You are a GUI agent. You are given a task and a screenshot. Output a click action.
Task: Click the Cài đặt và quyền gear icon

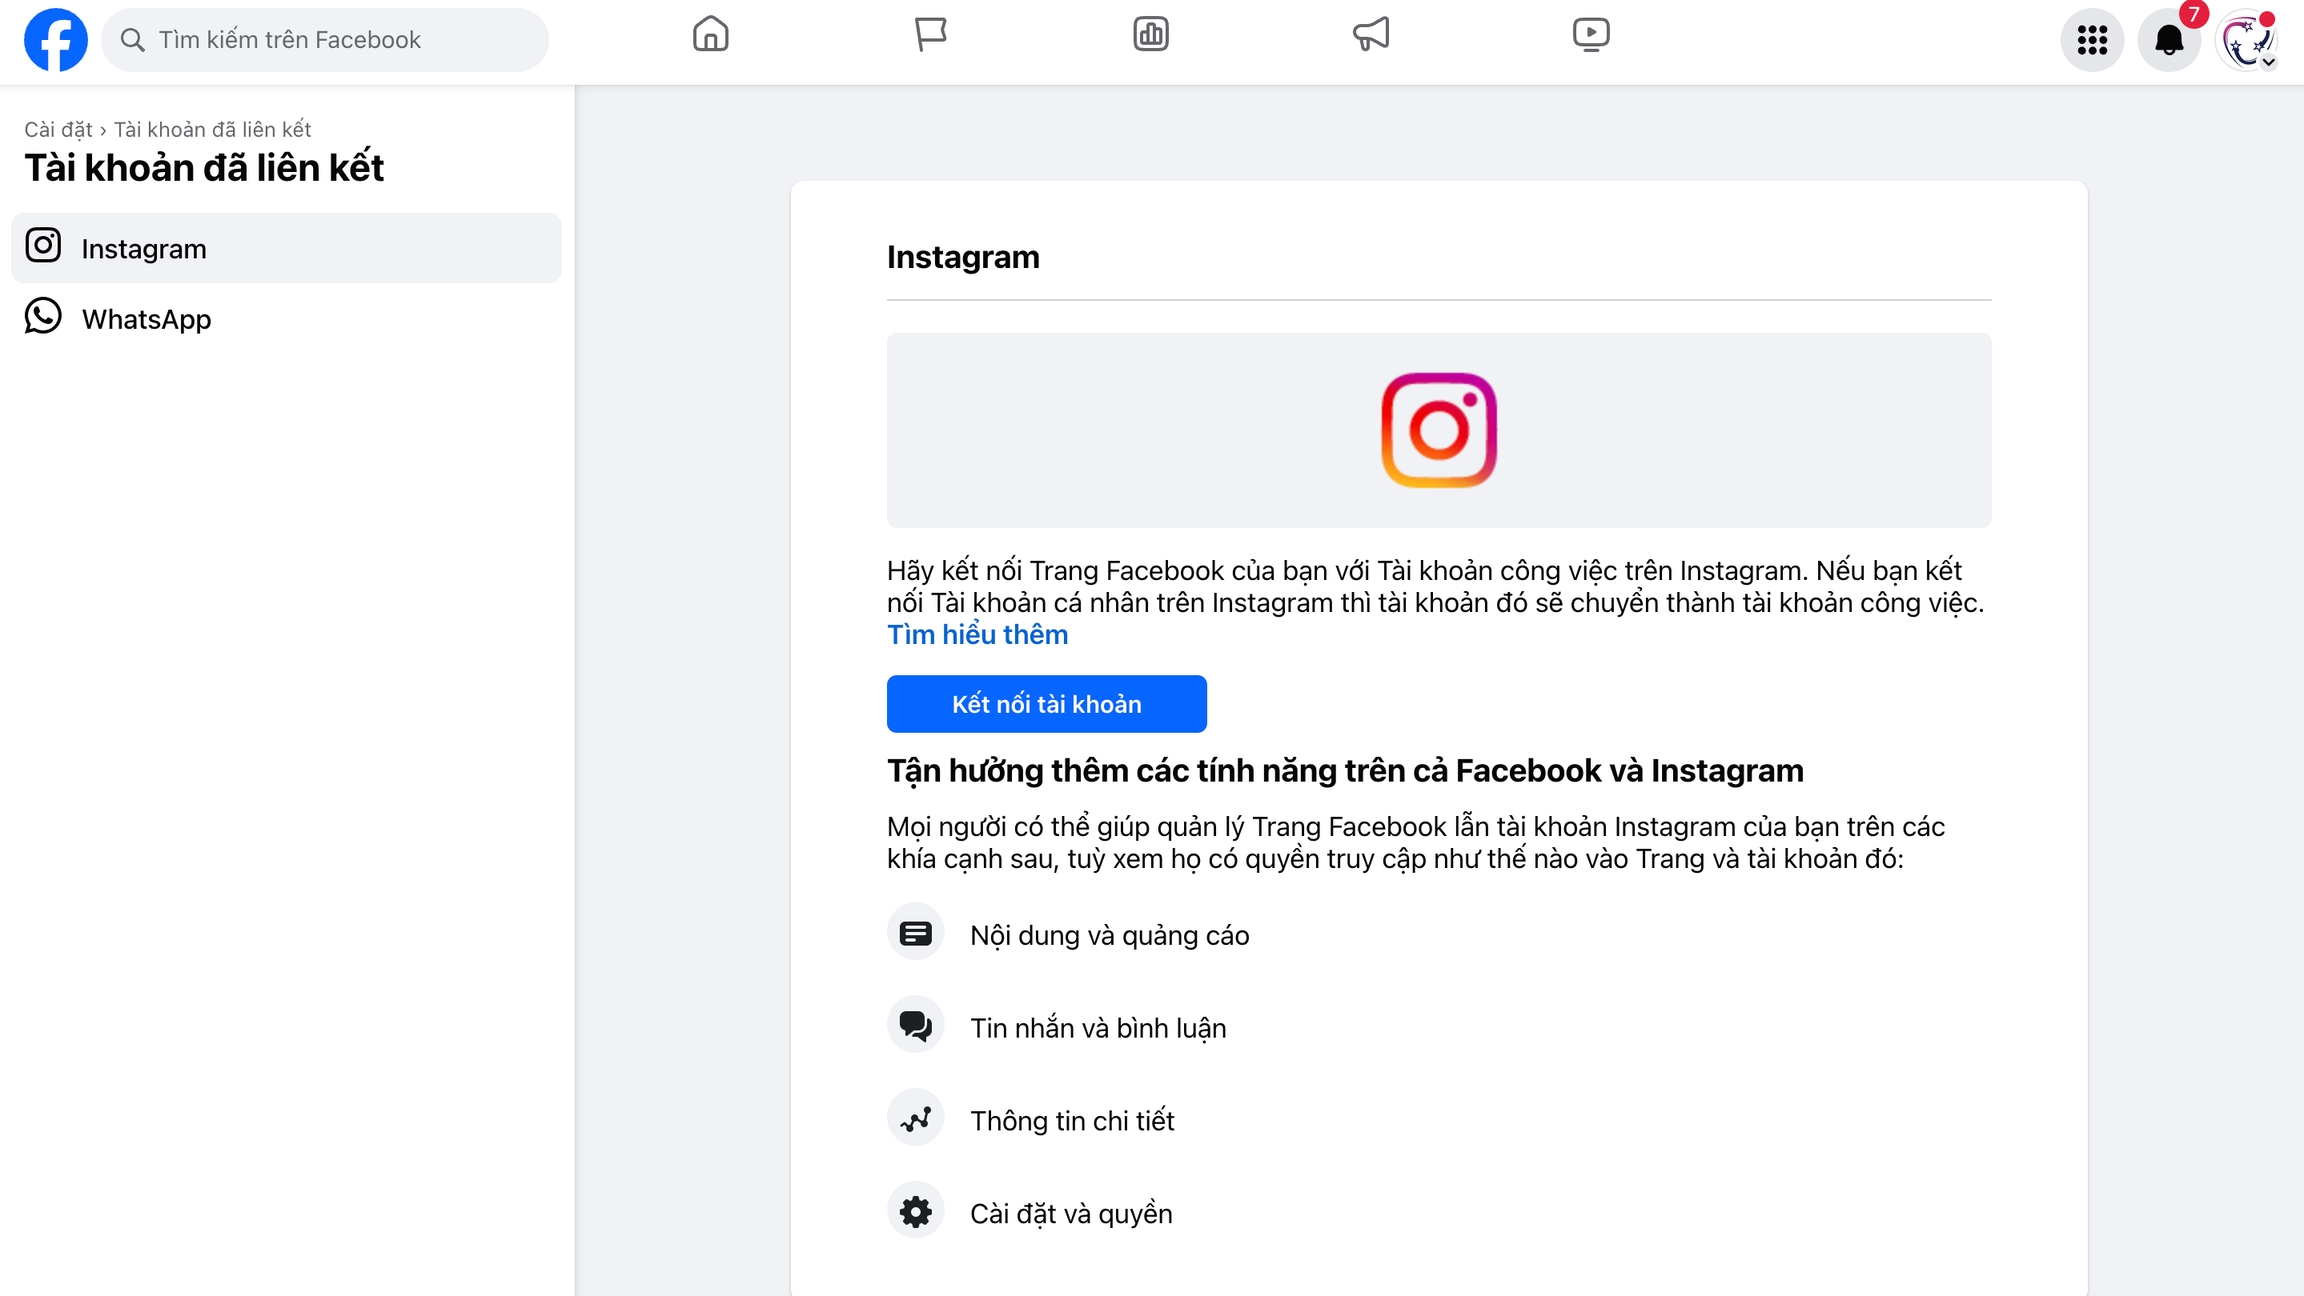click(915, 1212)
